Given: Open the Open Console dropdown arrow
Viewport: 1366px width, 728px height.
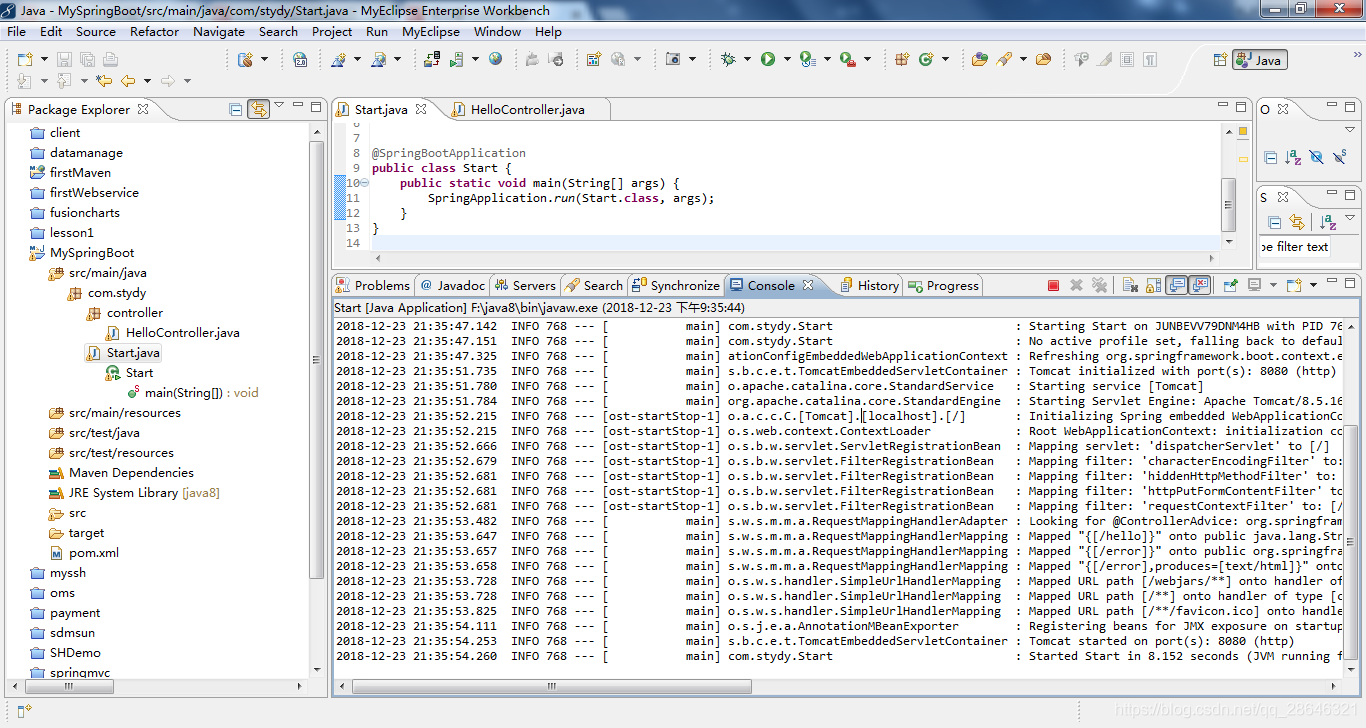Looking at the screenshot, I should coord(1313,285).
